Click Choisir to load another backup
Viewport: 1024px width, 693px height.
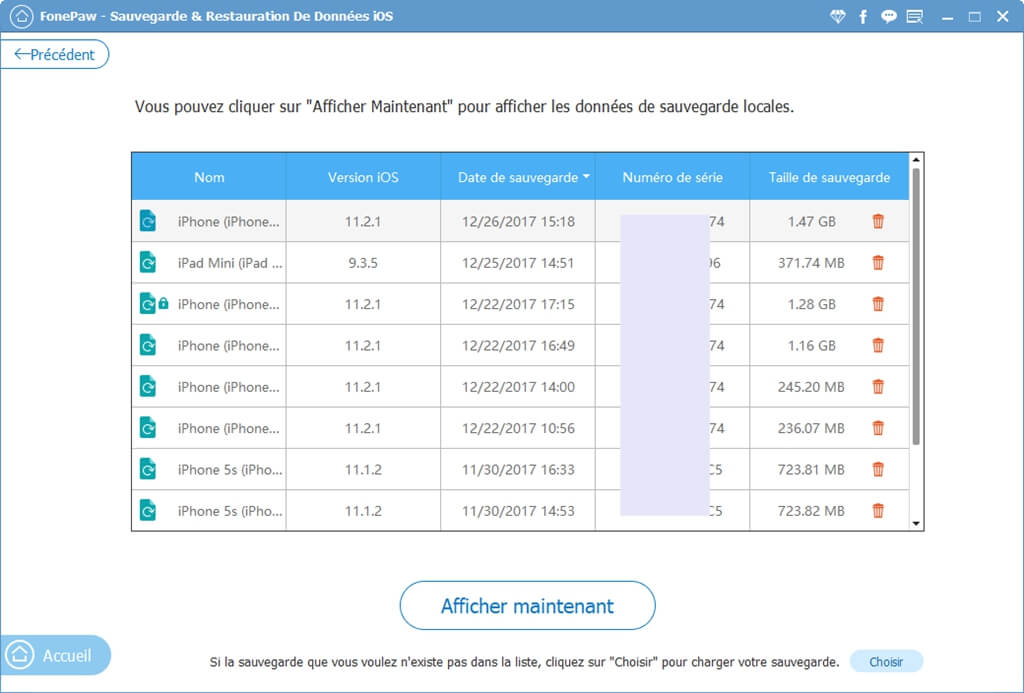tap(886, 662)
